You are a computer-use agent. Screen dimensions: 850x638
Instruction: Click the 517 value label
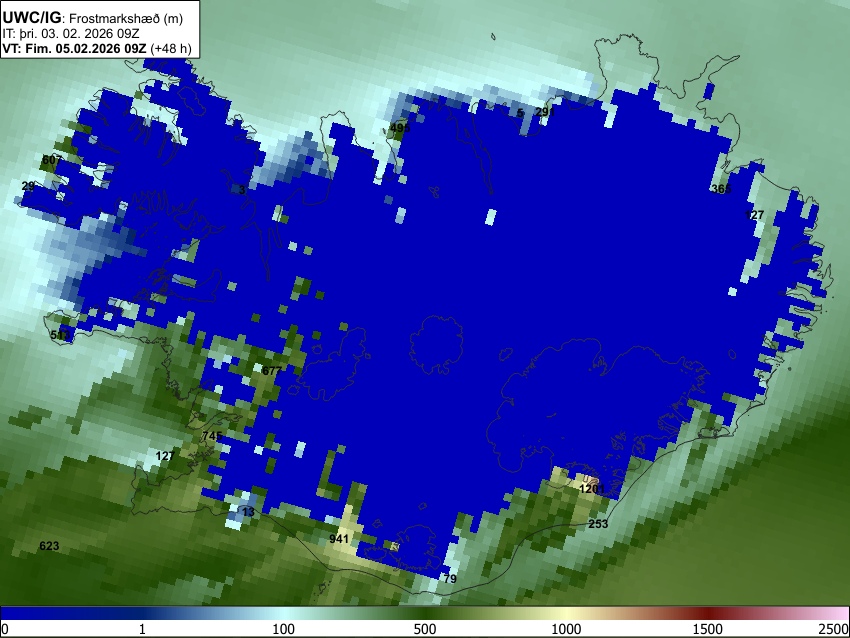[60, 335]
